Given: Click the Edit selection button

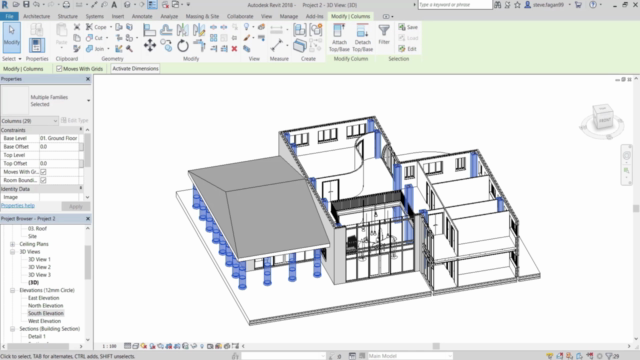Looking at the screenshot, I should click(x=407, y=49).
